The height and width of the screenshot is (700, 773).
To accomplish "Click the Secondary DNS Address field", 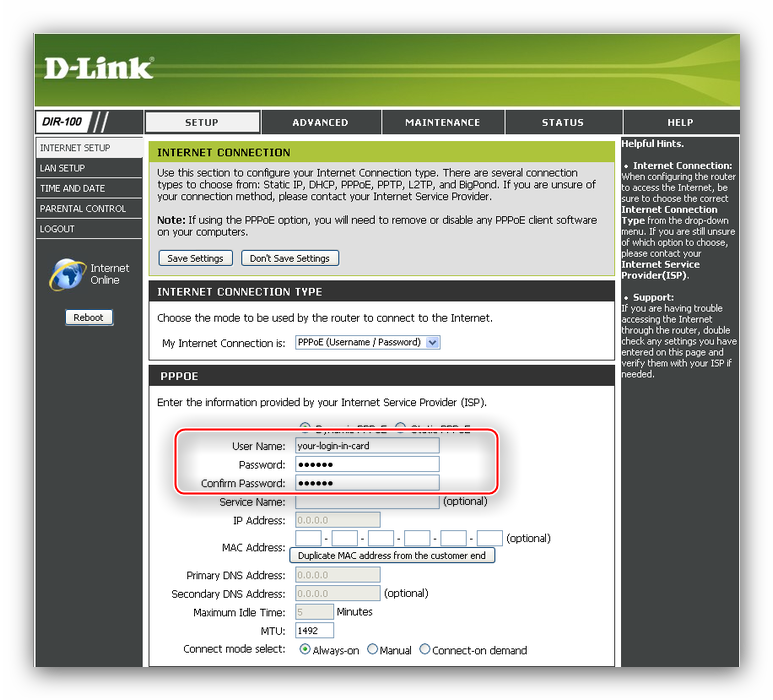I will coord(338,593).
